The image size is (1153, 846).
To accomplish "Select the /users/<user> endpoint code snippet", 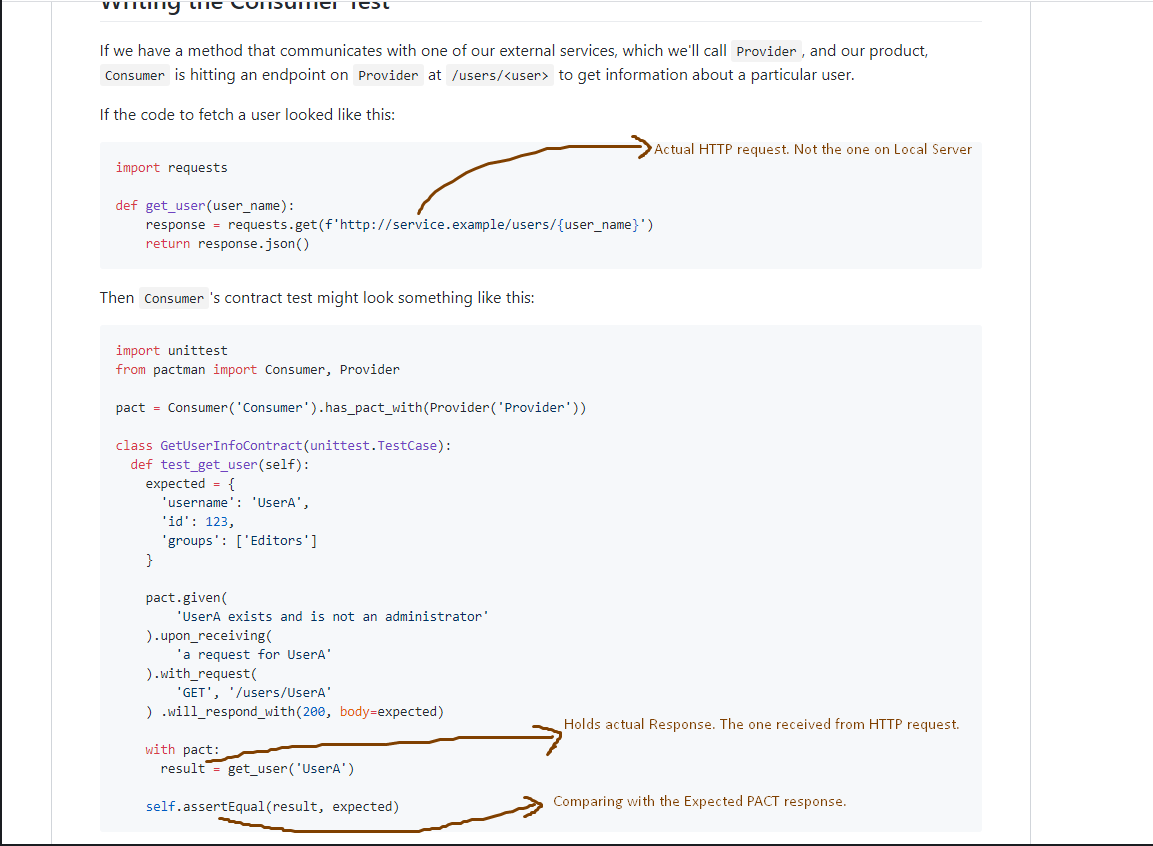I will click(500, 74).
